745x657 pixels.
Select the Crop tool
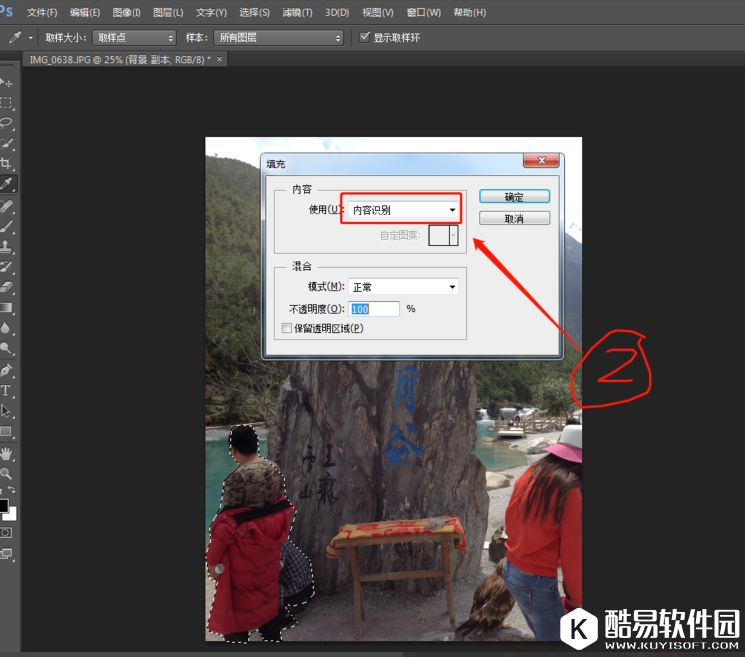click(x=7, y=164)
